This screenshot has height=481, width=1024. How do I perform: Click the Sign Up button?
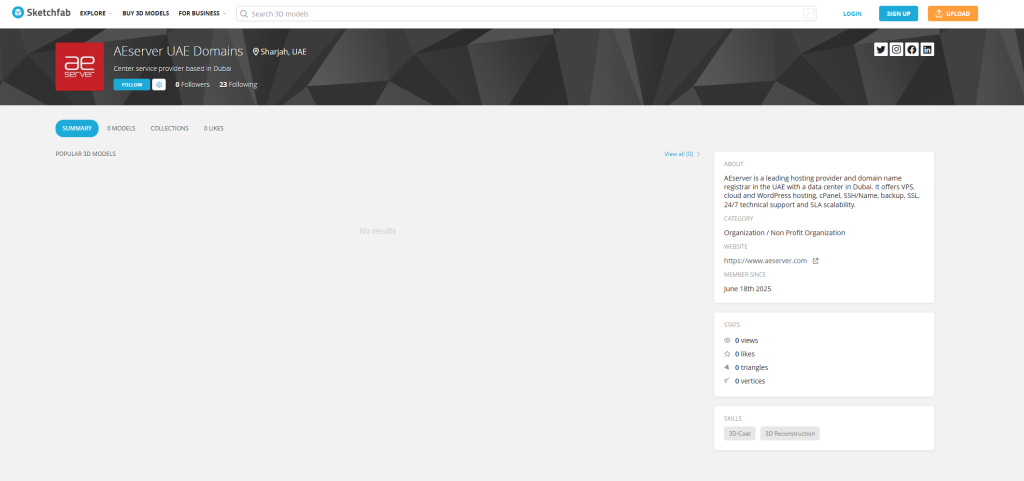point(899,14)
